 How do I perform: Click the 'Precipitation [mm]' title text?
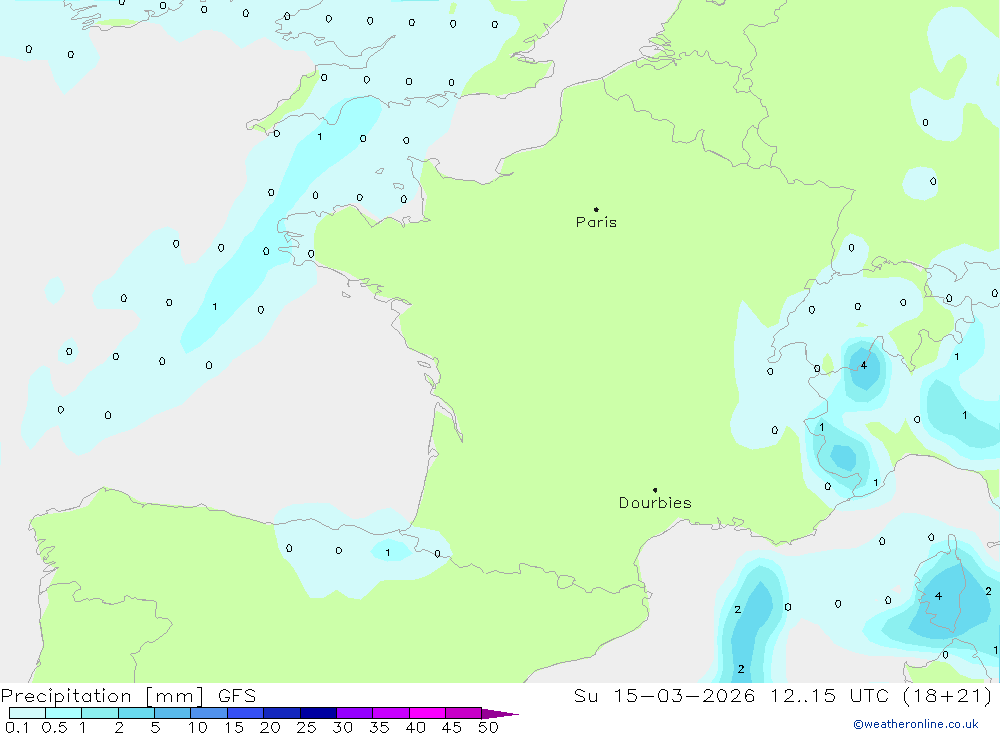pyautogui.click(x=103, y=696)
